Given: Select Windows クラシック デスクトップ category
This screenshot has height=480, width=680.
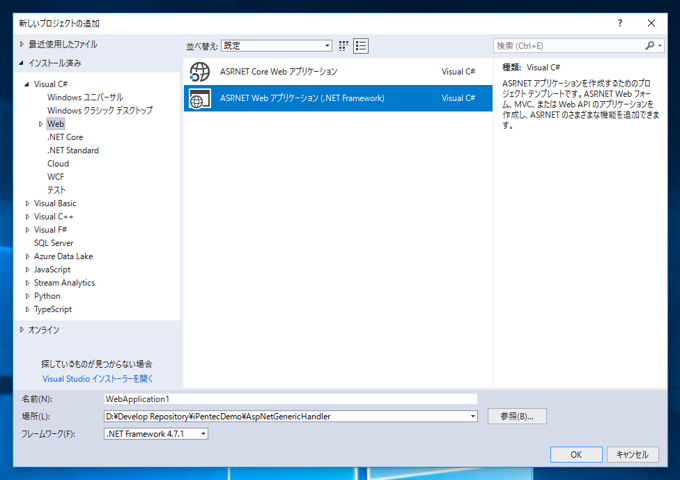Looking at the screenshot, I should pos(100,111).
